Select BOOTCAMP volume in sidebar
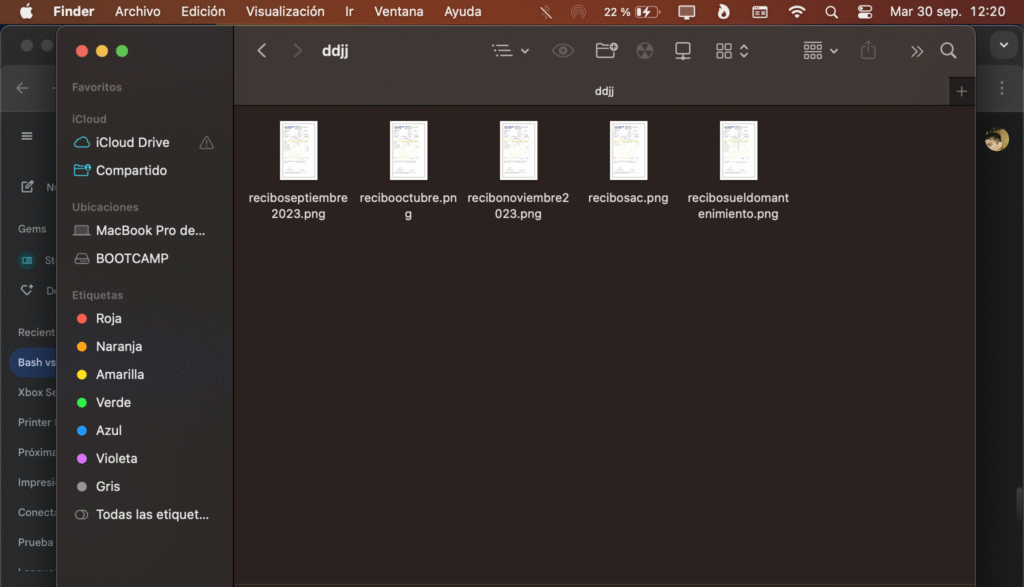Image resolution: width=1024 pixels, height=587 pixels. (132, 258)
